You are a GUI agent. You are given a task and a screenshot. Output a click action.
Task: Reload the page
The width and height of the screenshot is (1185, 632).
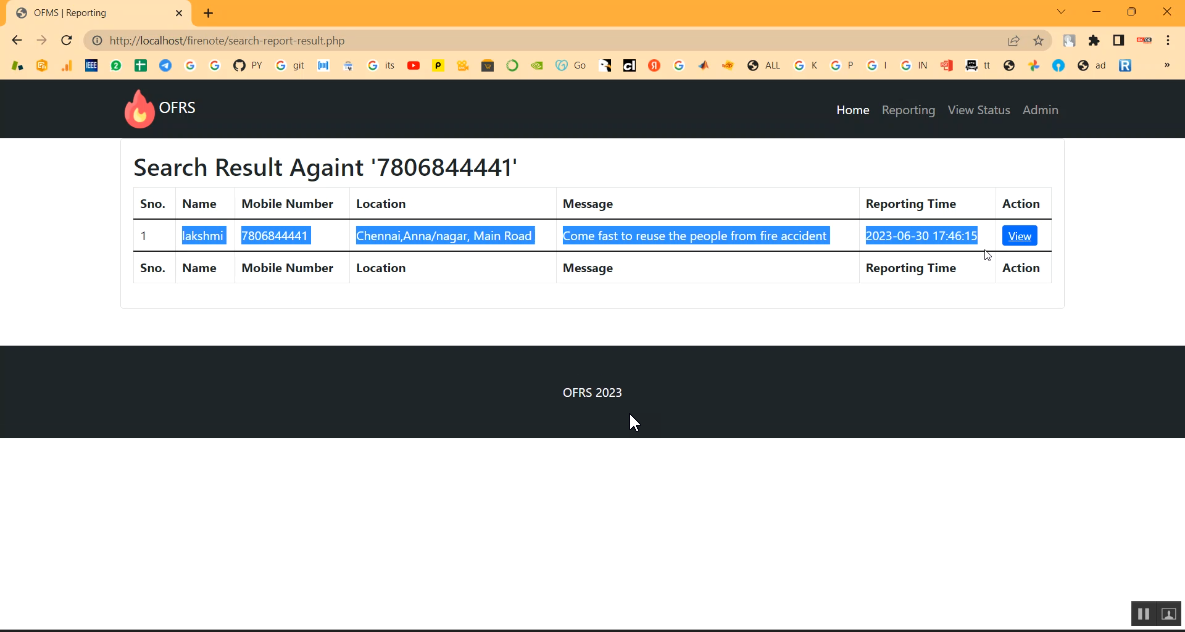click(x=66, y=41)
